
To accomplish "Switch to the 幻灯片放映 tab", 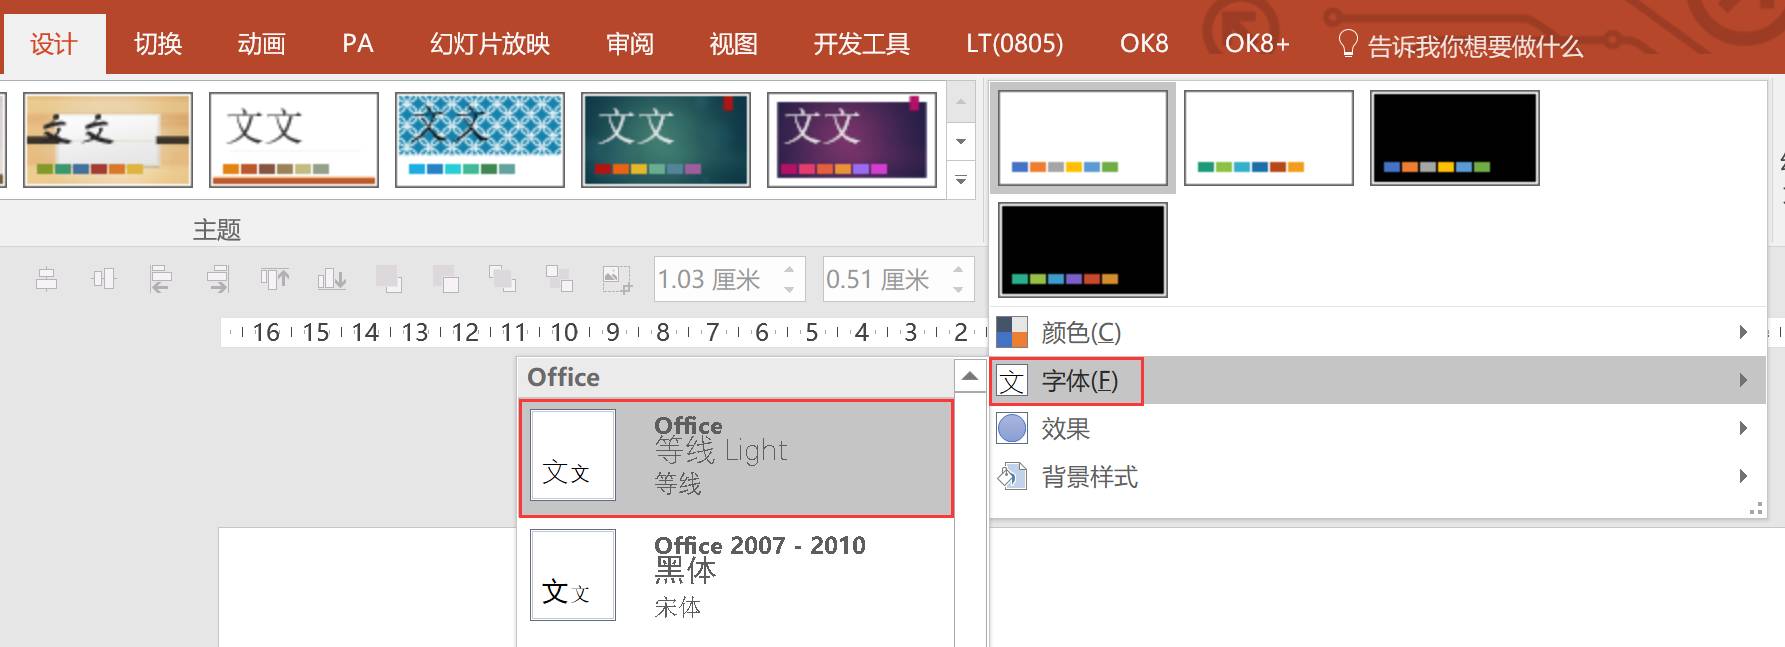I will (490, 44).
